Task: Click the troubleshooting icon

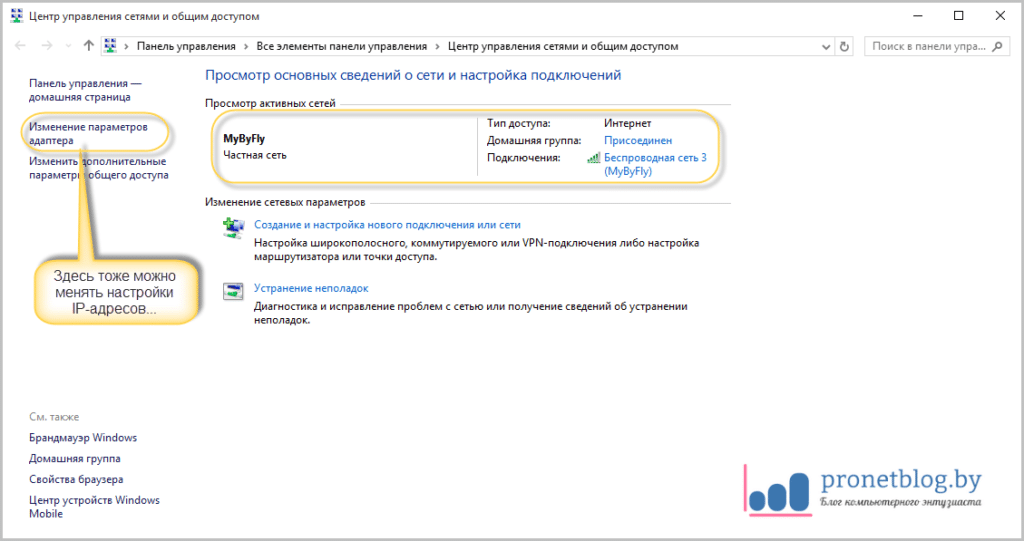Action: click(232, 291)
